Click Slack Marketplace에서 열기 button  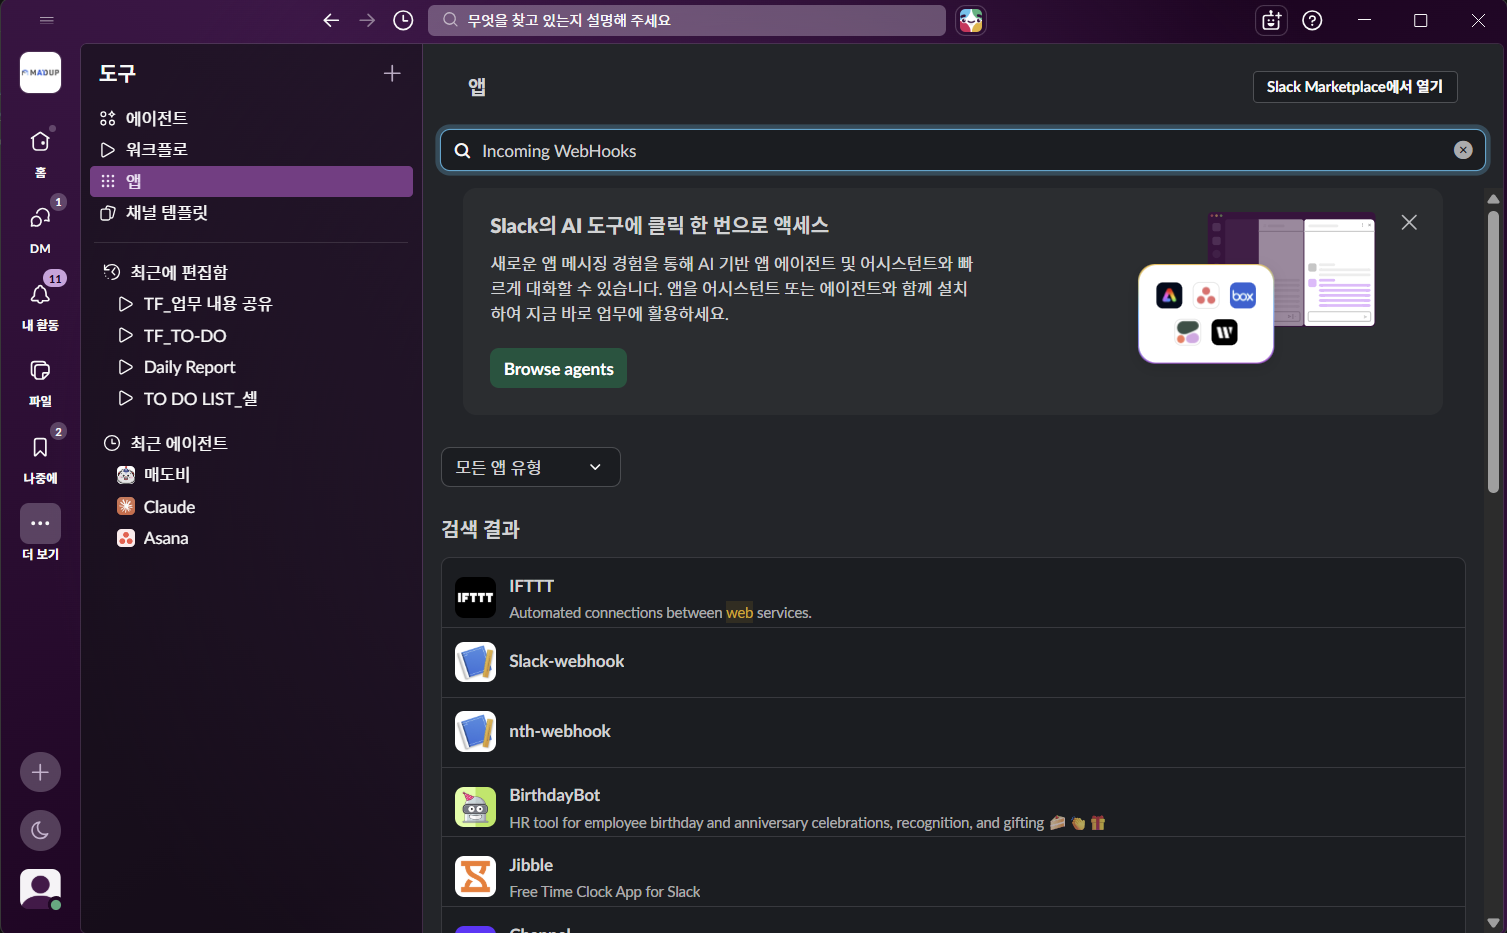coord(1355,87)
